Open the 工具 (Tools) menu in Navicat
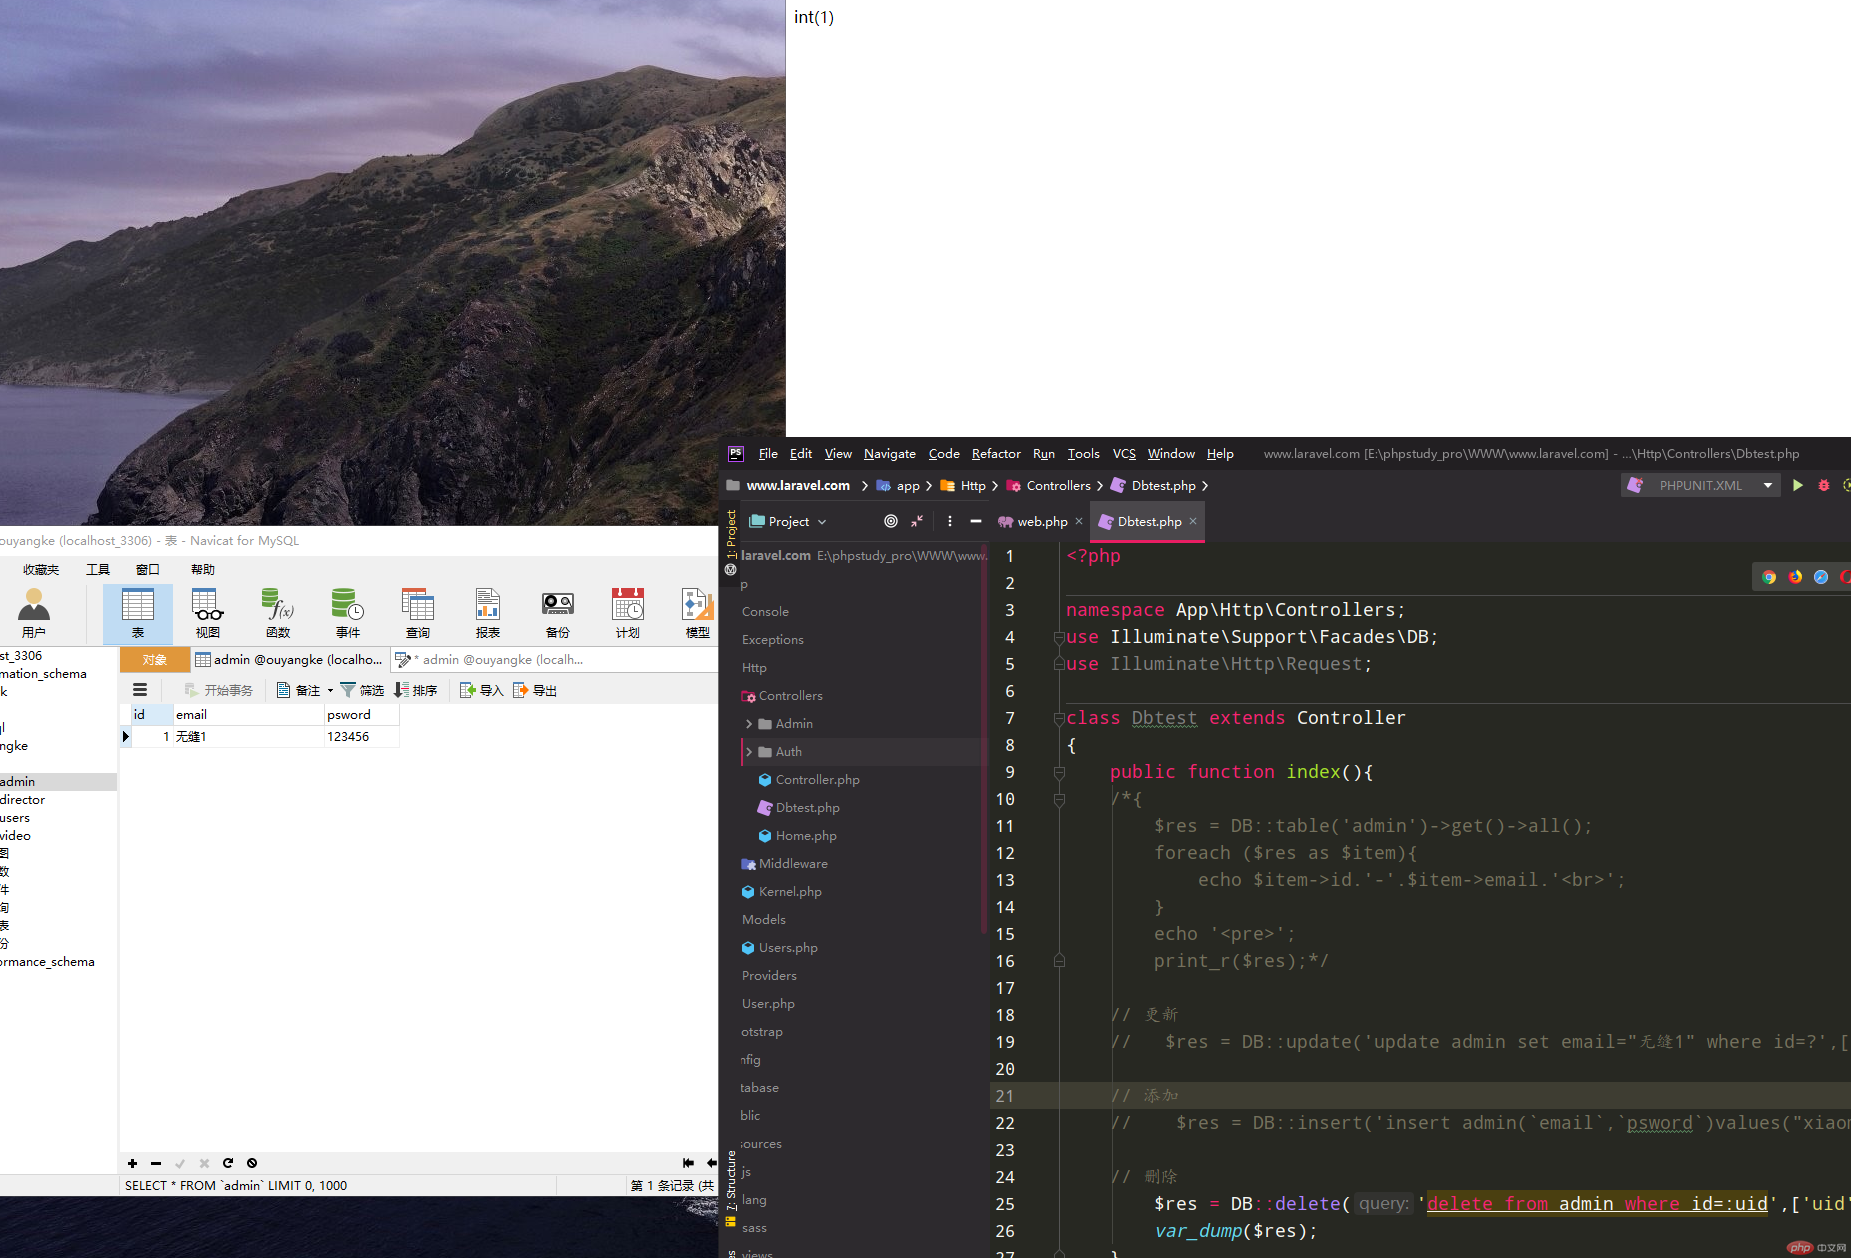The image size is (1851, 1258). click(98, 569)
